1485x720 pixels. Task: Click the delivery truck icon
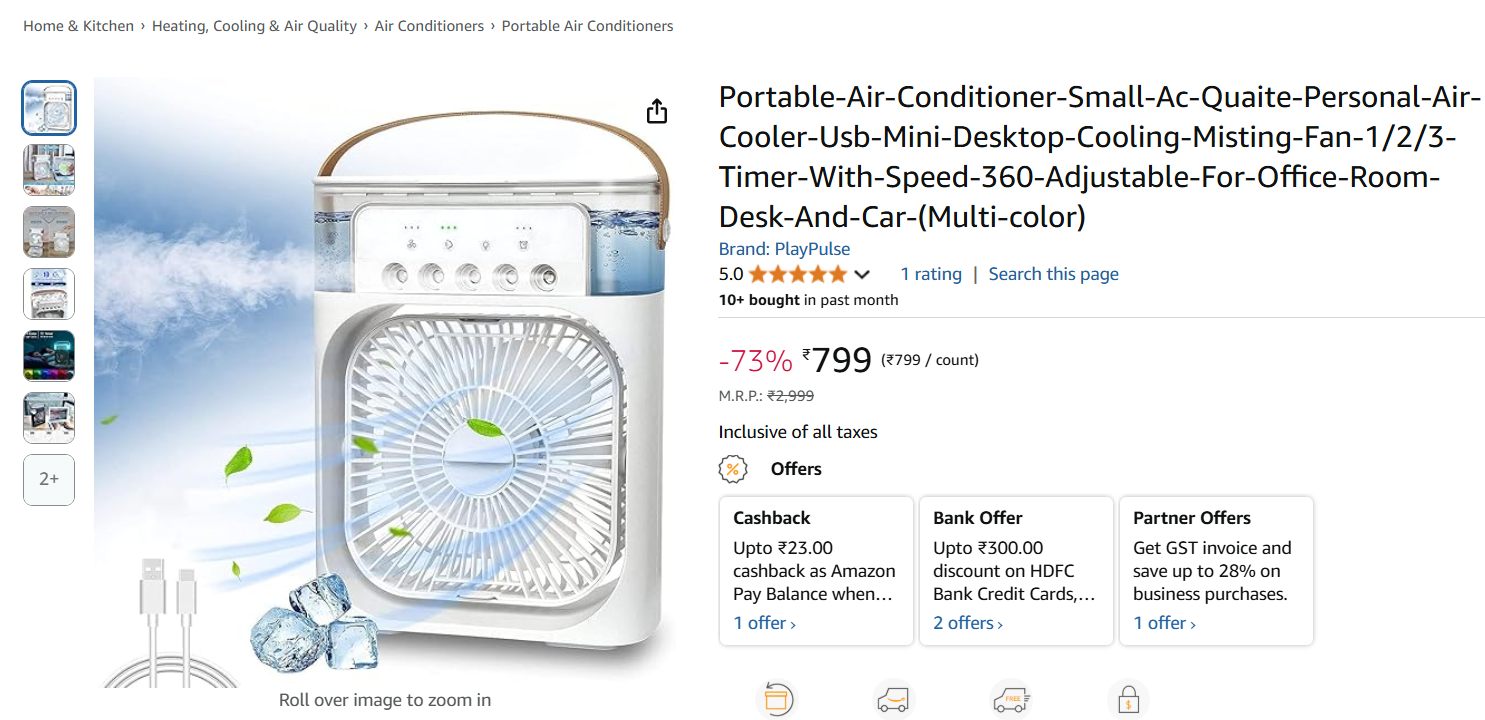coord(894,700)
